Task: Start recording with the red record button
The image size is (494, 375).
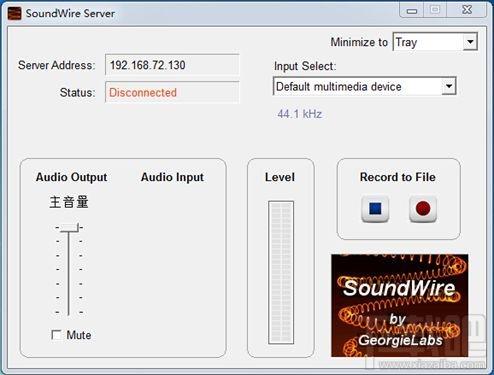Action: coord(423,209)
